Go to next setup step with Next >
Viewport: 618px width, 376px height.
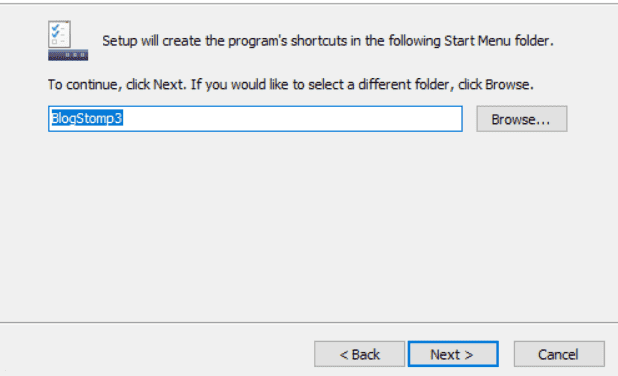[453, 354]
